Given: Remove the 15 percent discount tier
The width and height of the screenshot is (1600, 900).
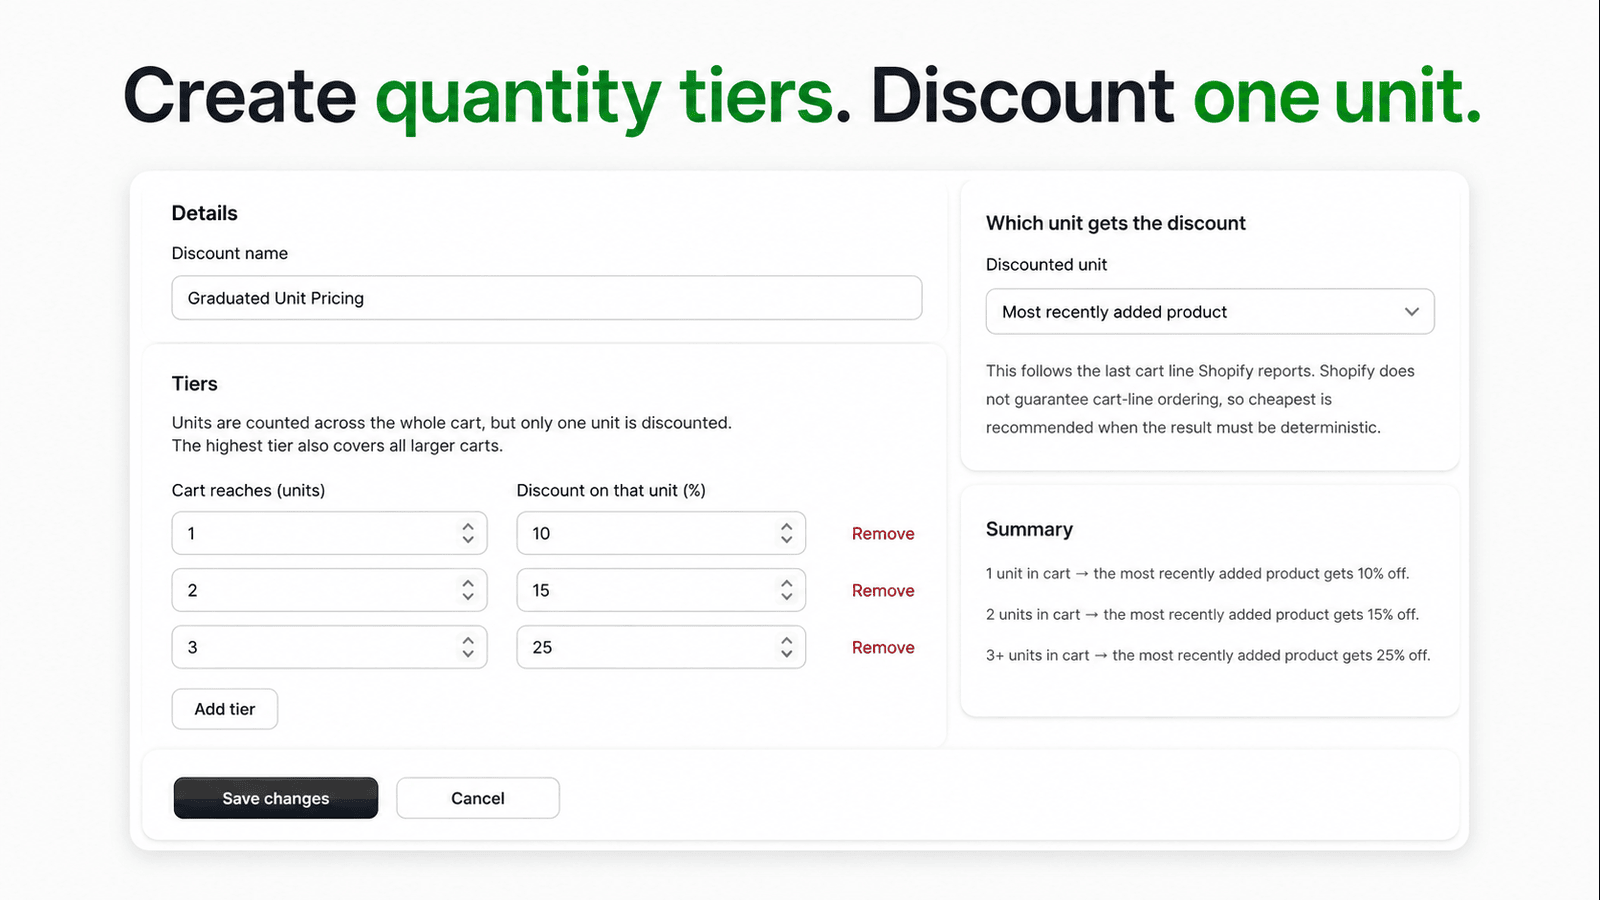Looking at the screenshot, I should click(x=883, y=591).
